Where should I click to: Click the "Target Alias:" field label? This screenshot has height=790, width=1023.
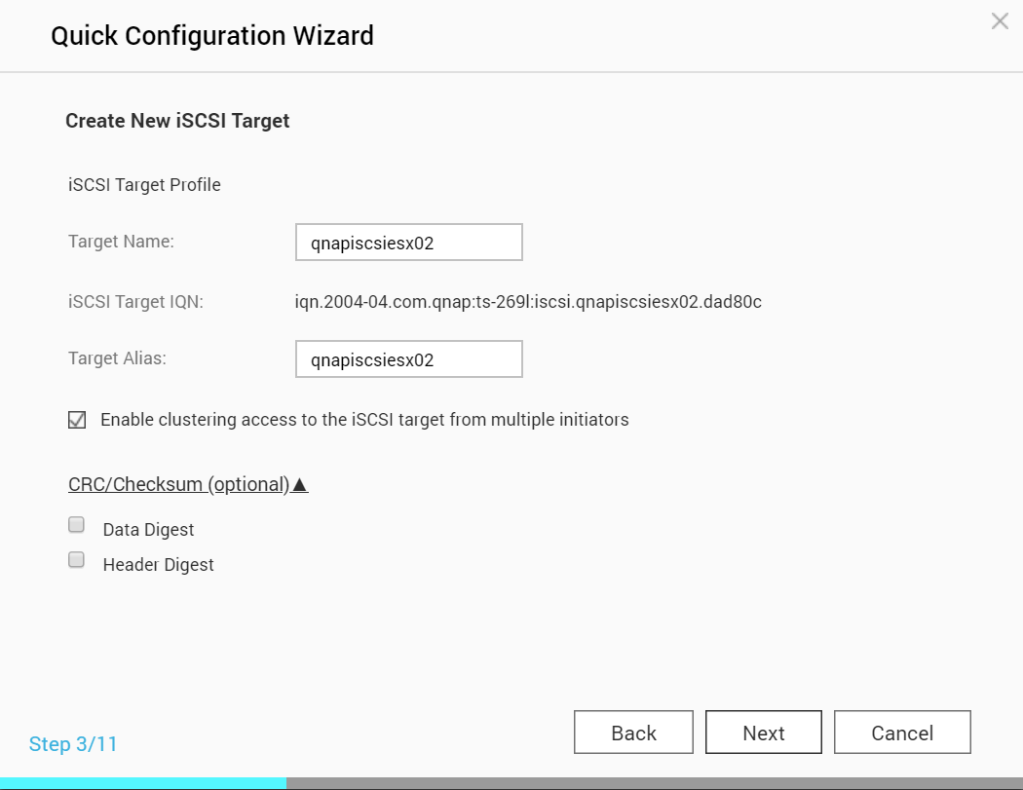pyautogui.click(x=117, y=358)
